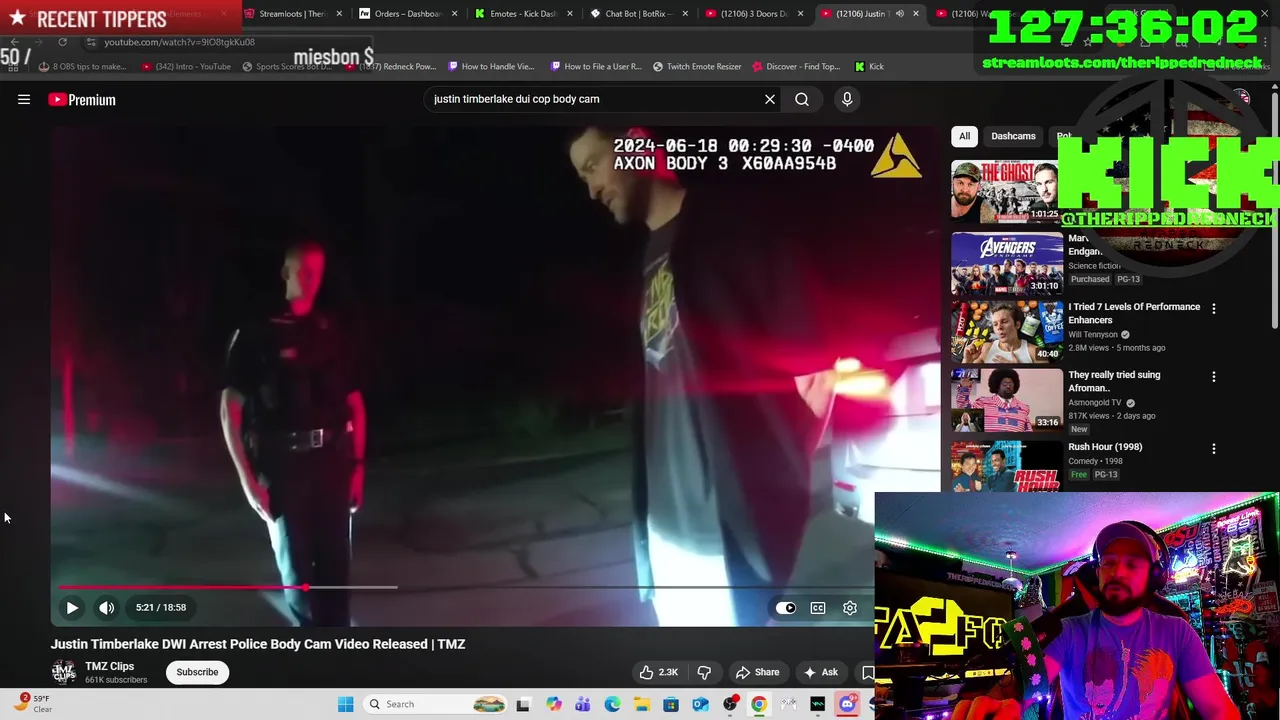
Task: Click the Windows taskbar Search box
Action: coord(437,704)
